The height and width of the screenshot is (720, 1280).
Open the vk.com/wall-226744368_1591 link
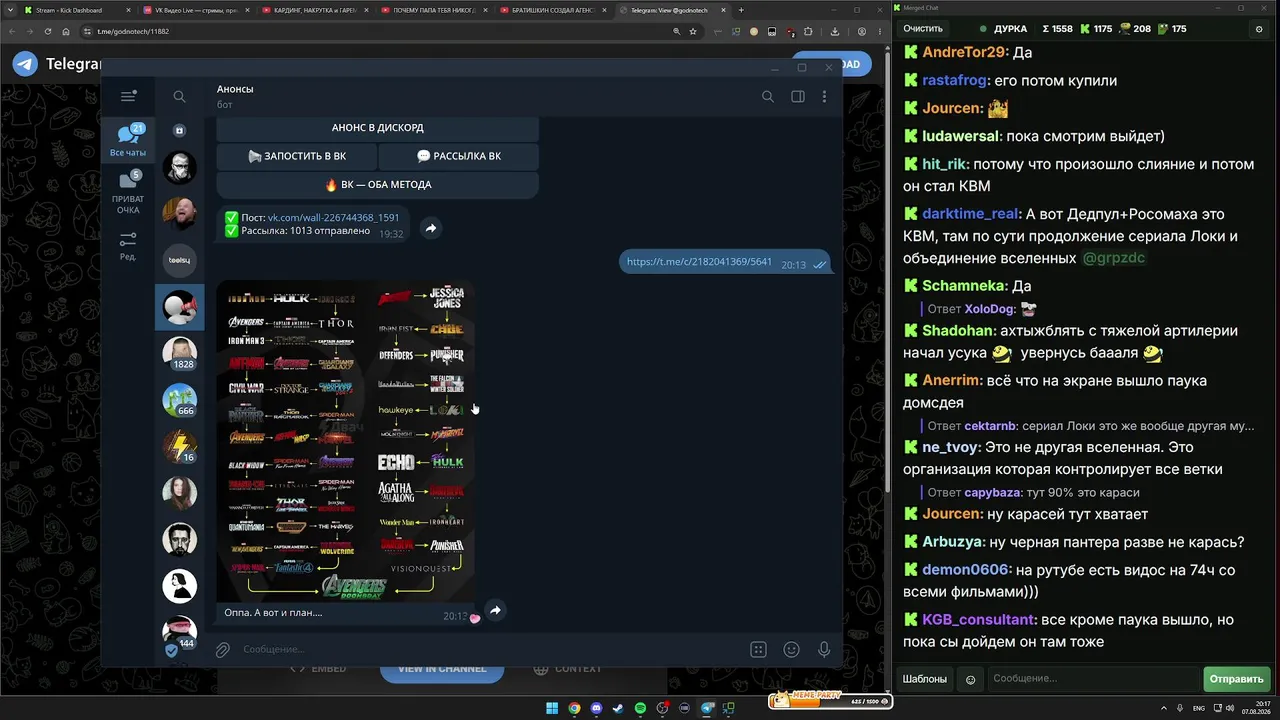pyautogui.click(x=333, y=217)
